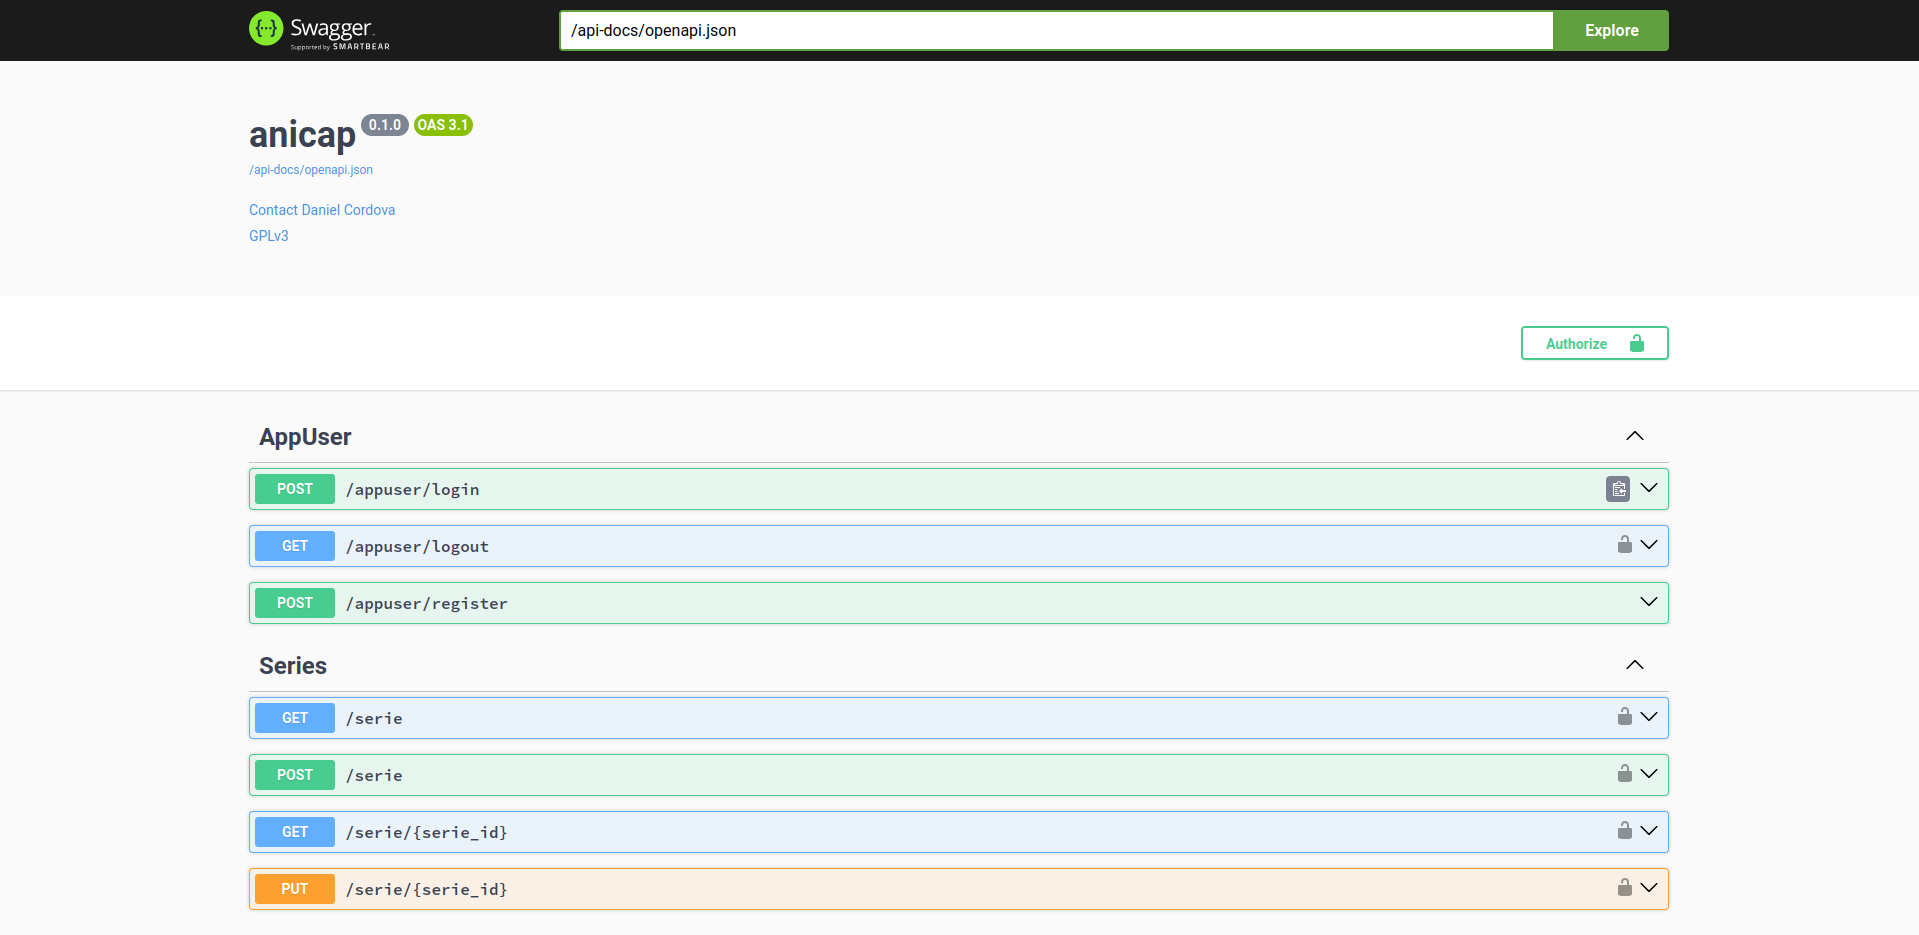Click the lock icon on GET /appuser/logout

pos(1623,545)
